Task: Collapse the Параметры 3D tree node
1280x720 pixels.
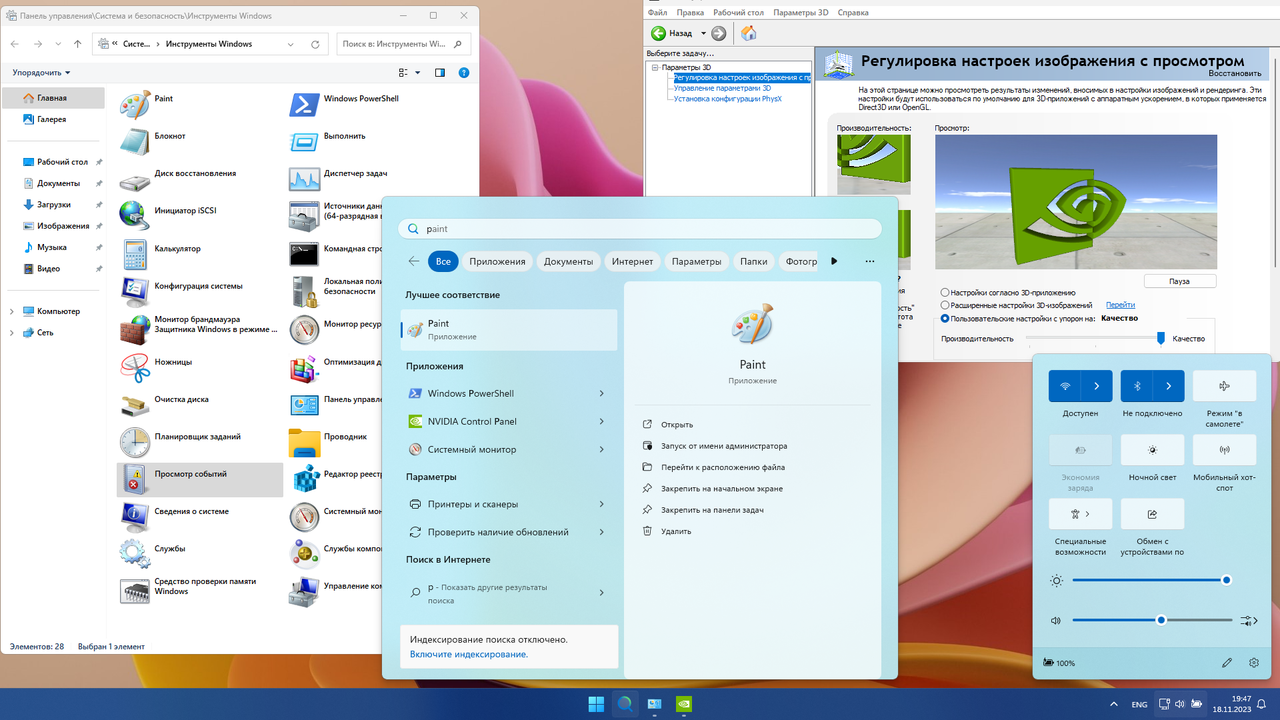Action: (x=654, y=67)
